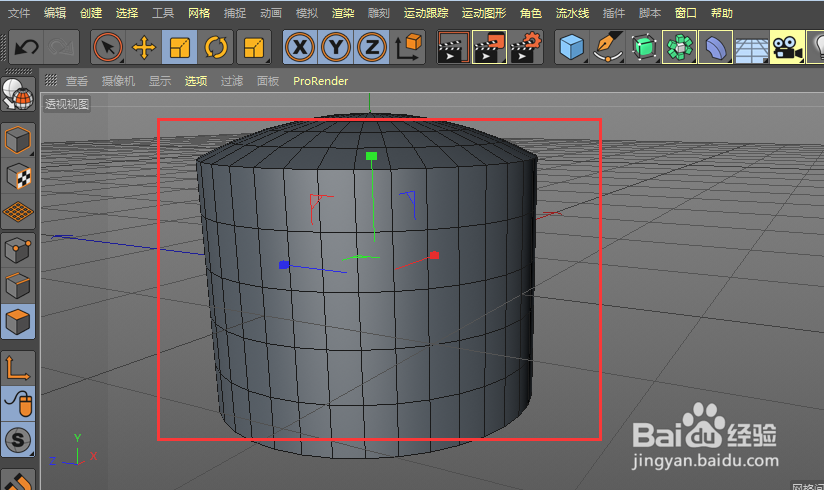The image size is (824, 490).
Task: Open the Spline Pen tool
Action: pos(608,47)
